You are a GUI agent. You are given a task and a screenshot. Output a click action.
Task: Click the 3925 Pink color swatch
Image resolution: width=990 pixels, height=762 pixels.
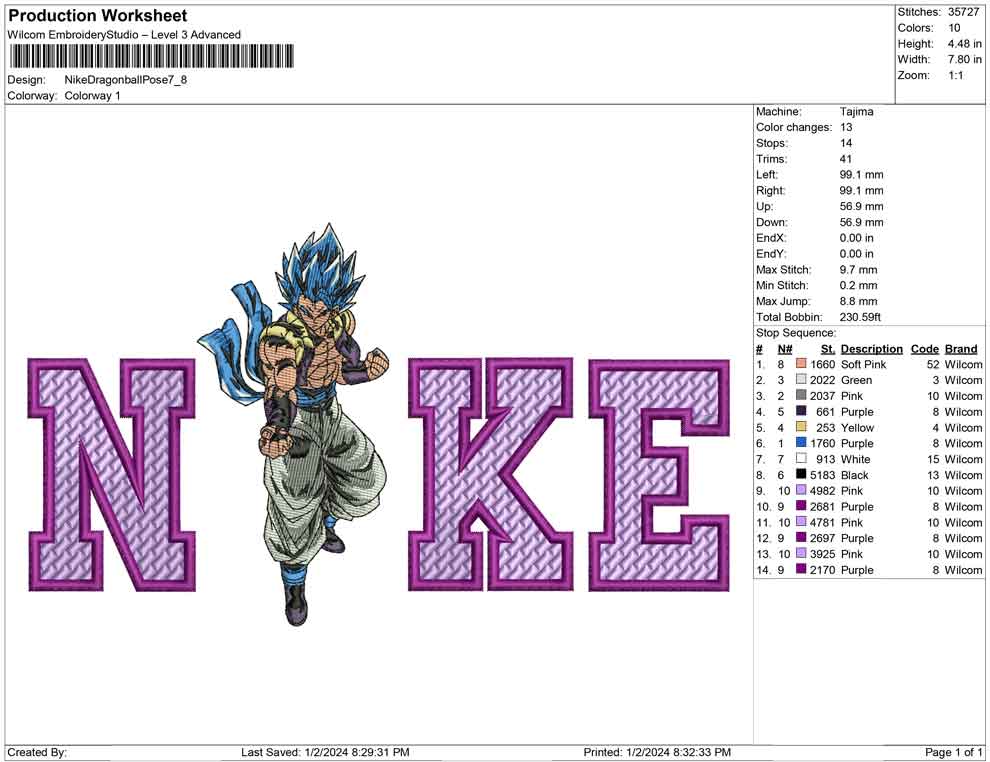click(x=801, y=553)
